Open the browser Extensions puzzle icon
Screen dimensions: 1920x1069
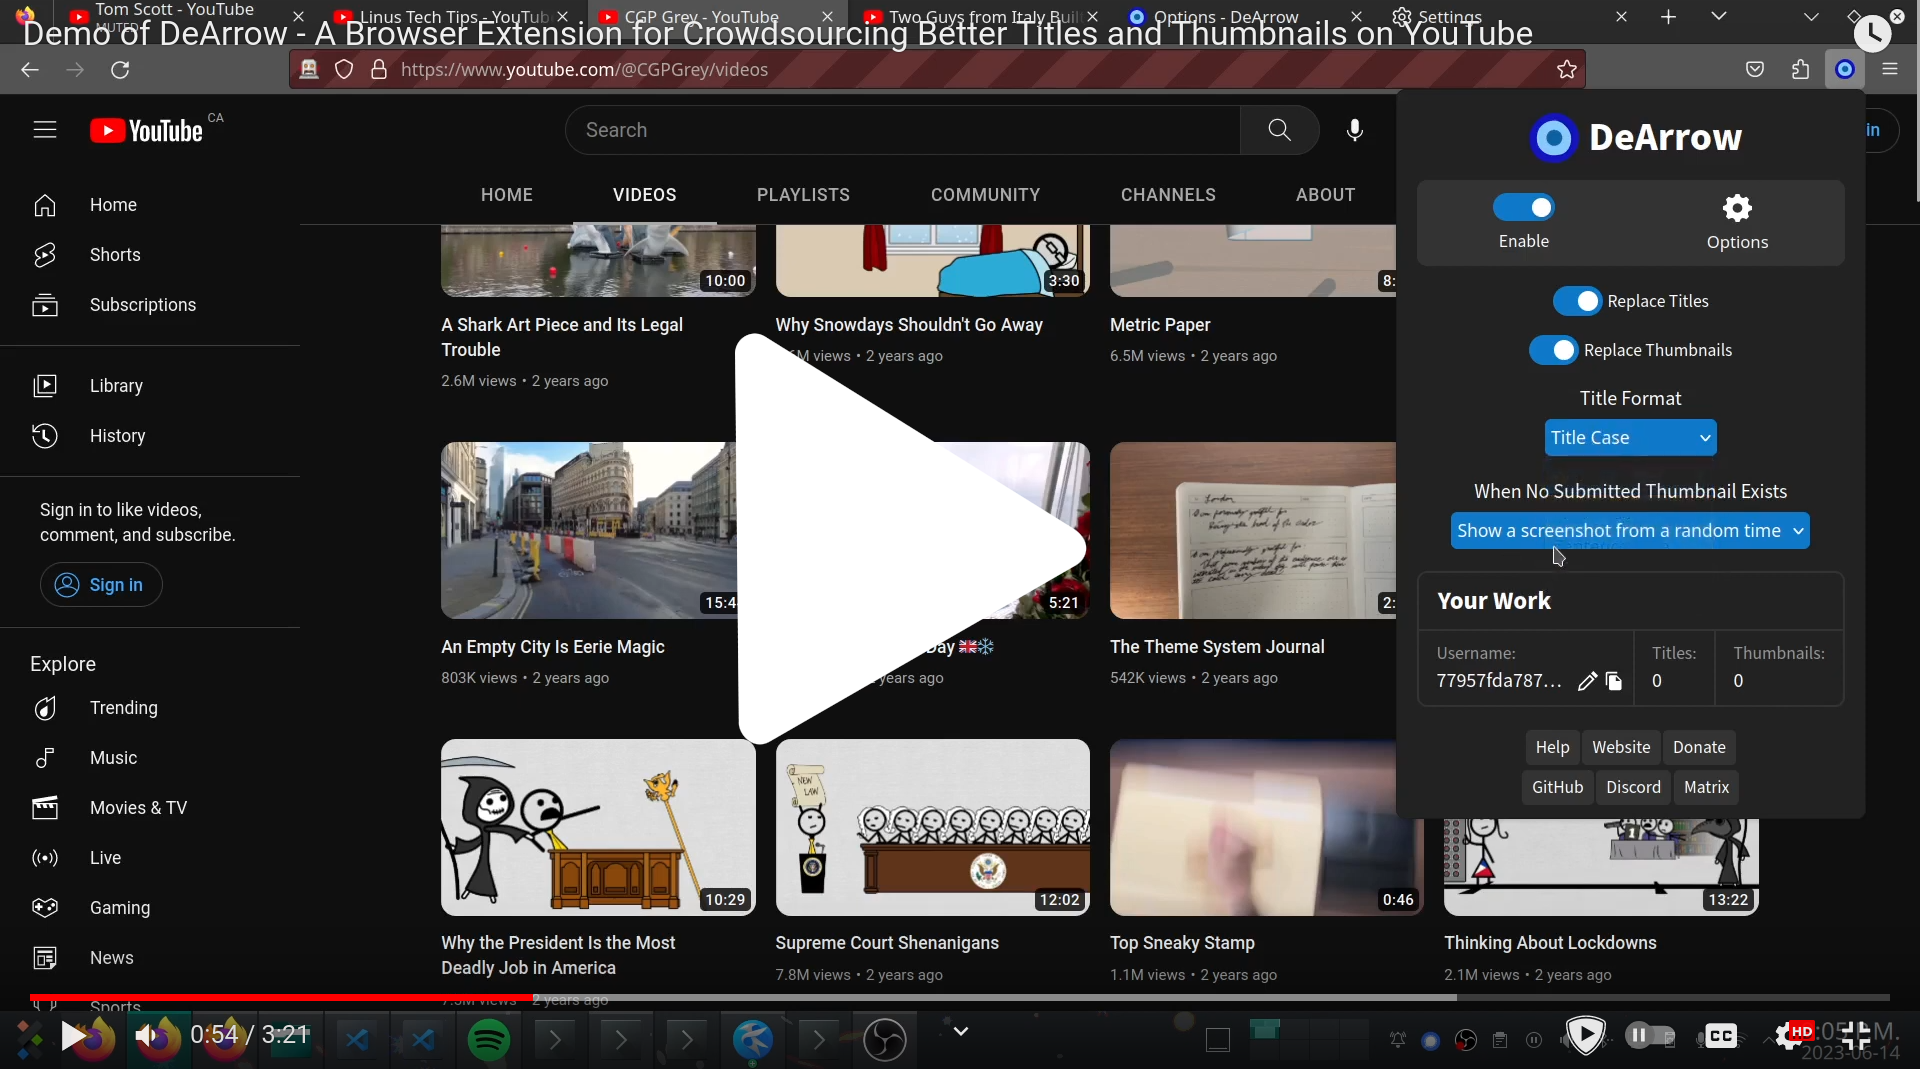pyautogui.click(x=1800, y=69)
